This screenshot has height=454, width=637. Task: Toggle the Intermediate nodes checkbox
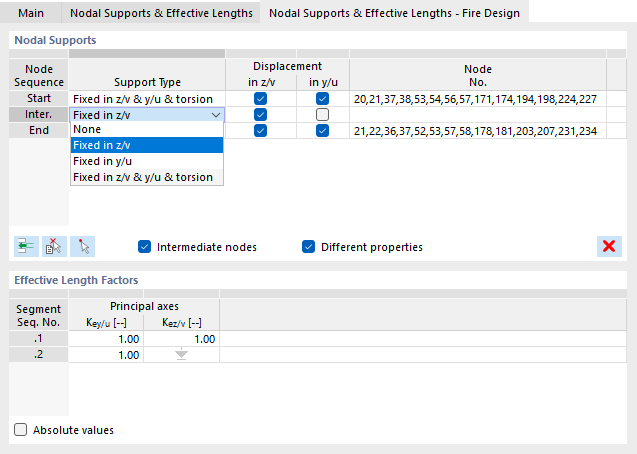[x=145, y=247]
